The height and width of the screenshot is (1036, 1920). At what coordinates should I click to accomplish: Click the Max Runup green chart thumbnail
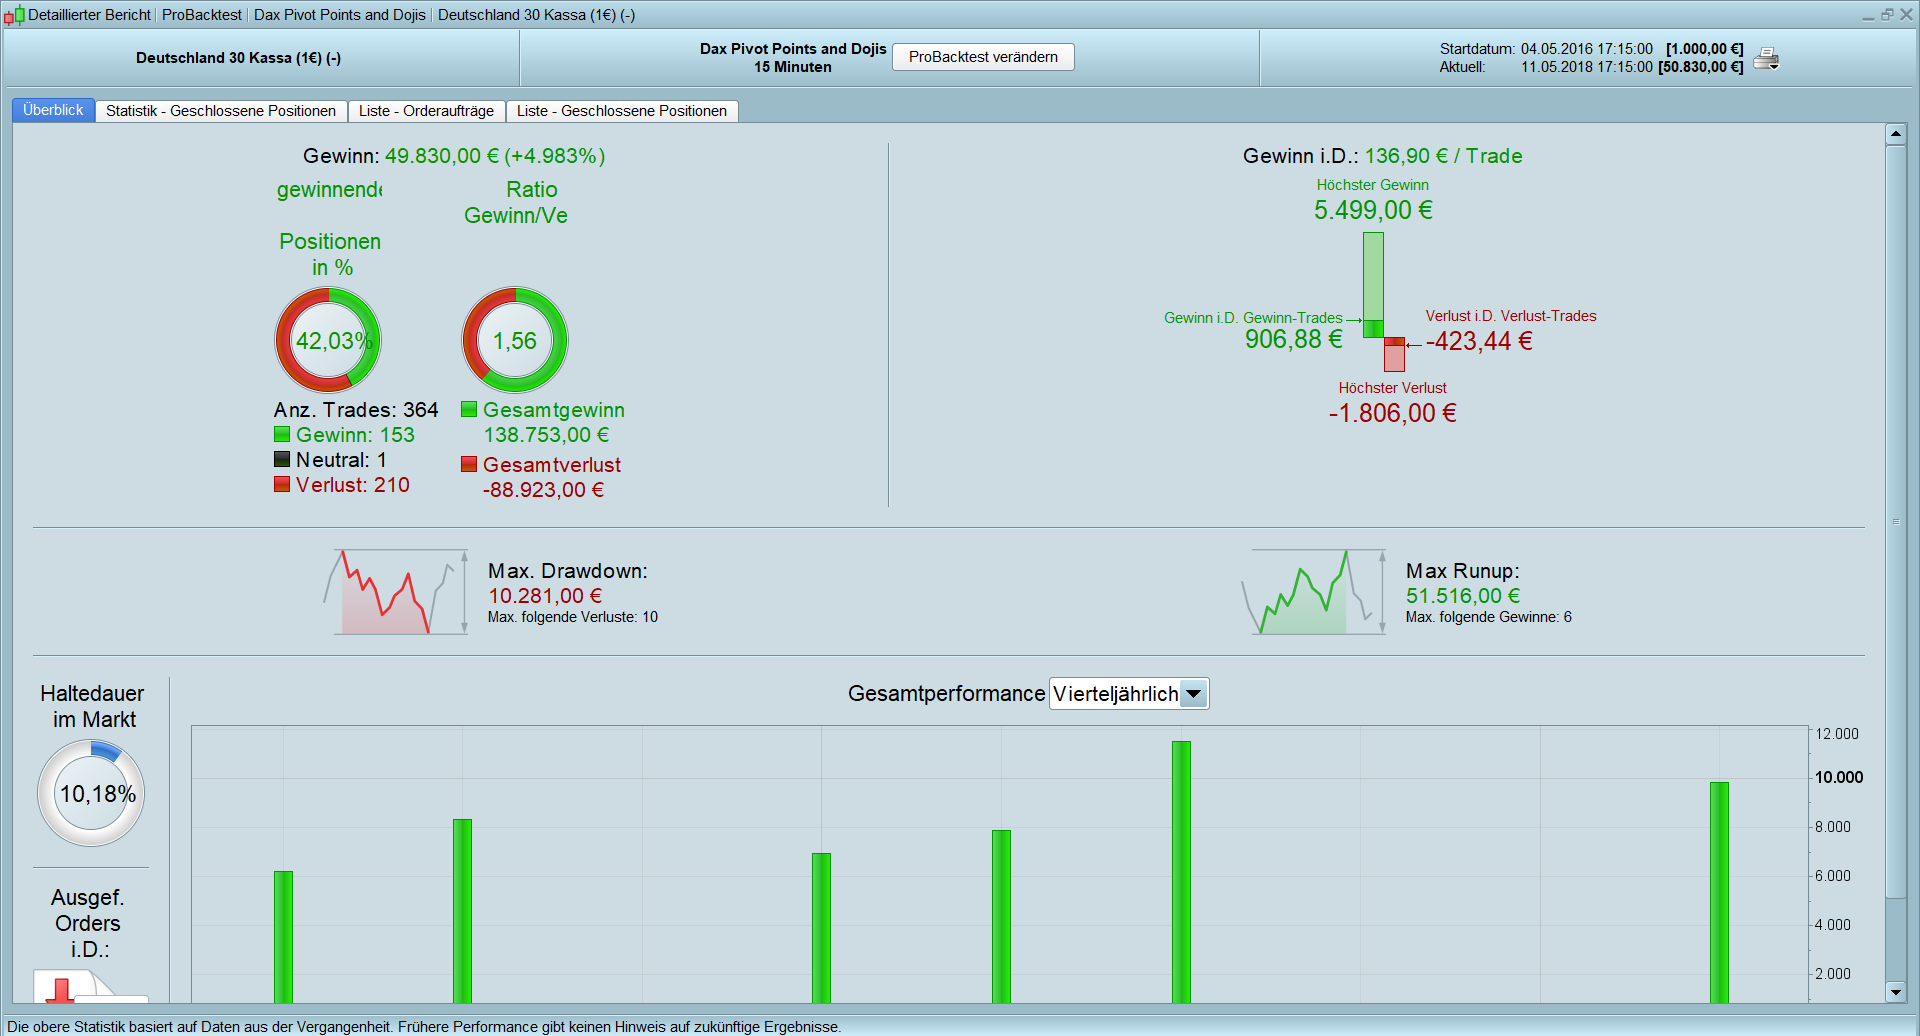[x=1314, y=591]
